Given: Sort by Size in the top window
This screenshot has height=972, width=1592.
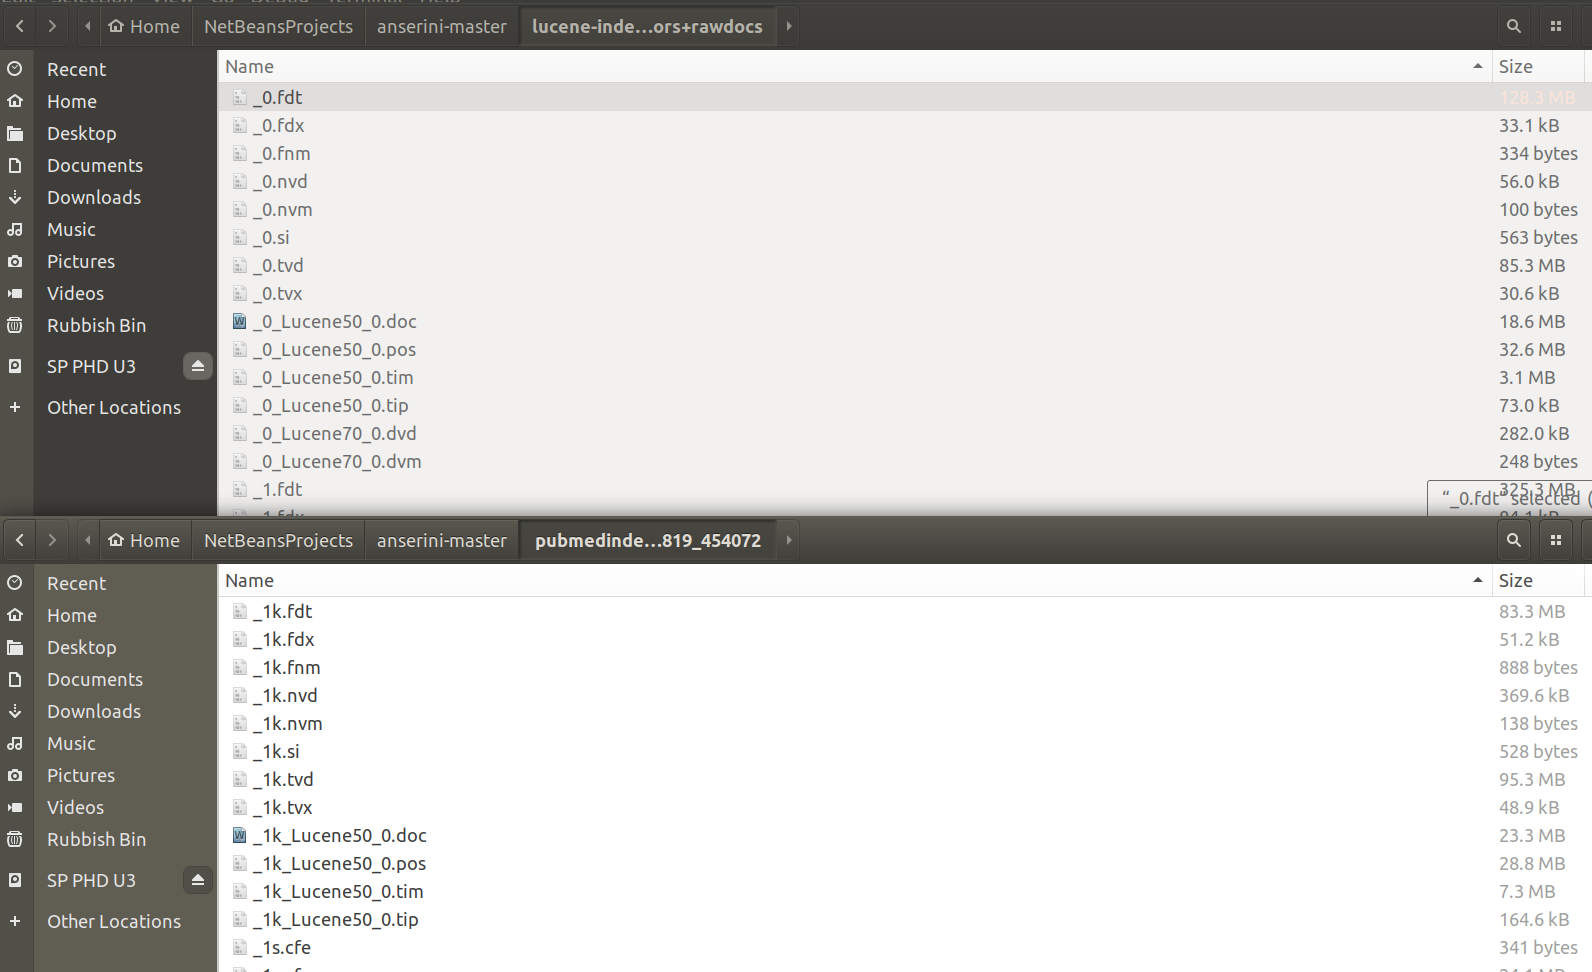Looking at the screenshot, I should click(x=1538, y=66).
